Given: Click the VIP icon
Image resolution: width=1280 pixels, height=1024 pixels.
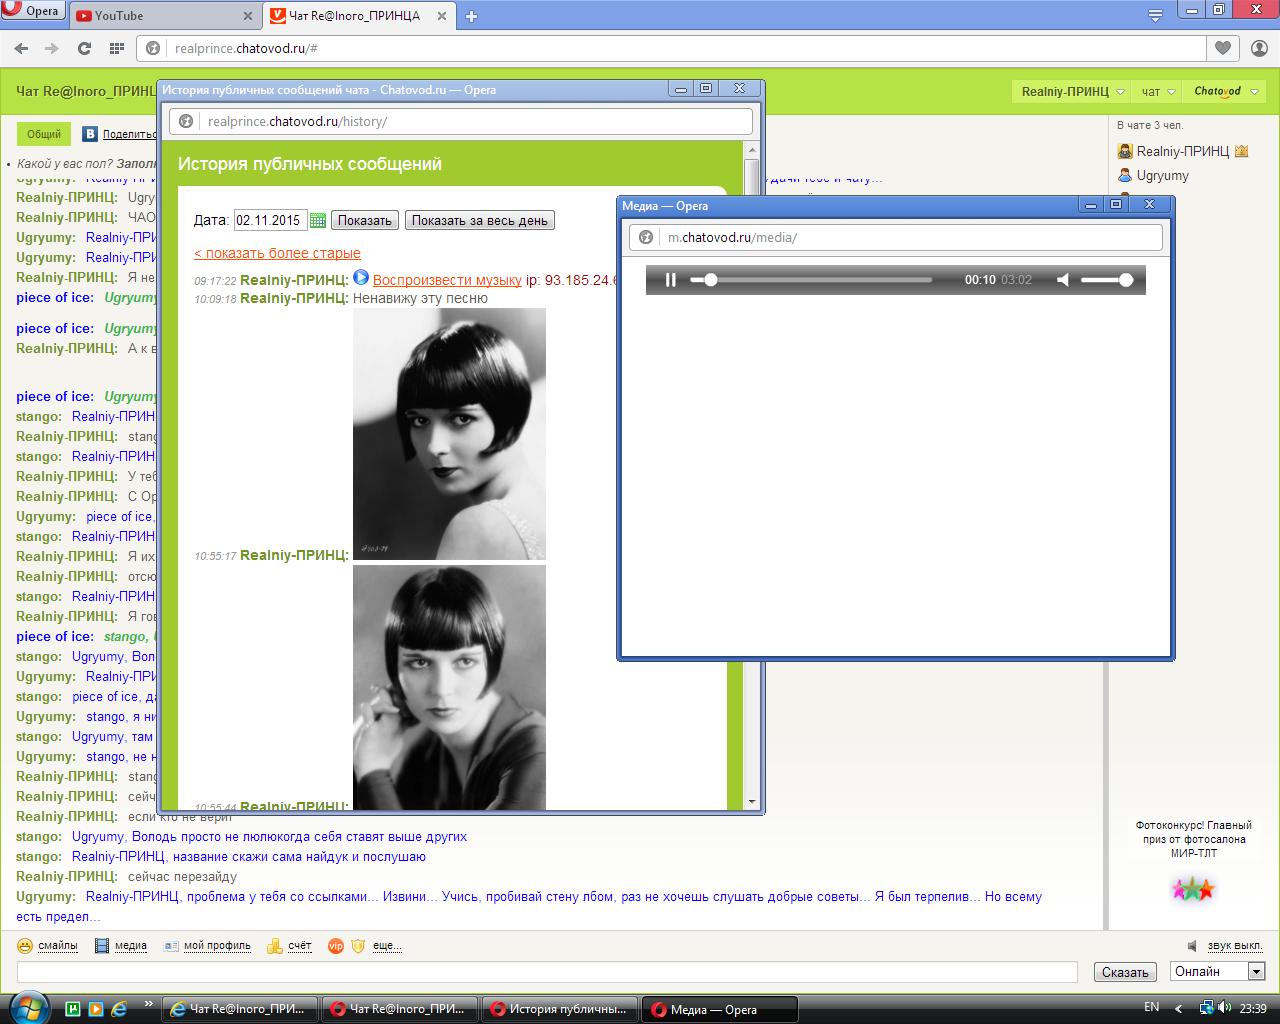Looking at the screenshot, I should [336, 945].
